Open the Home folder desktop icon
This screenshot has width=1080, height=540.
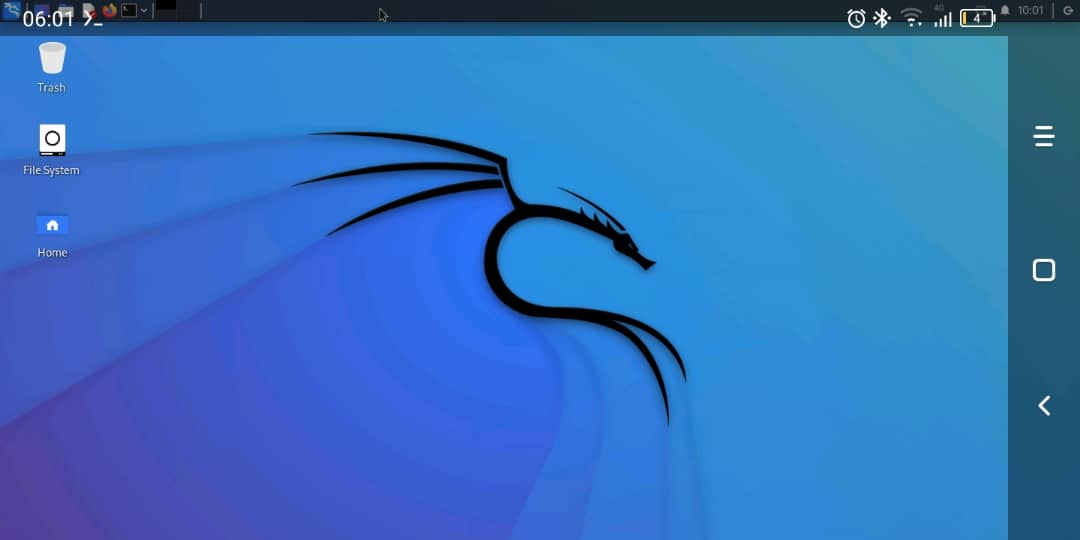click(x=52, y=235)
